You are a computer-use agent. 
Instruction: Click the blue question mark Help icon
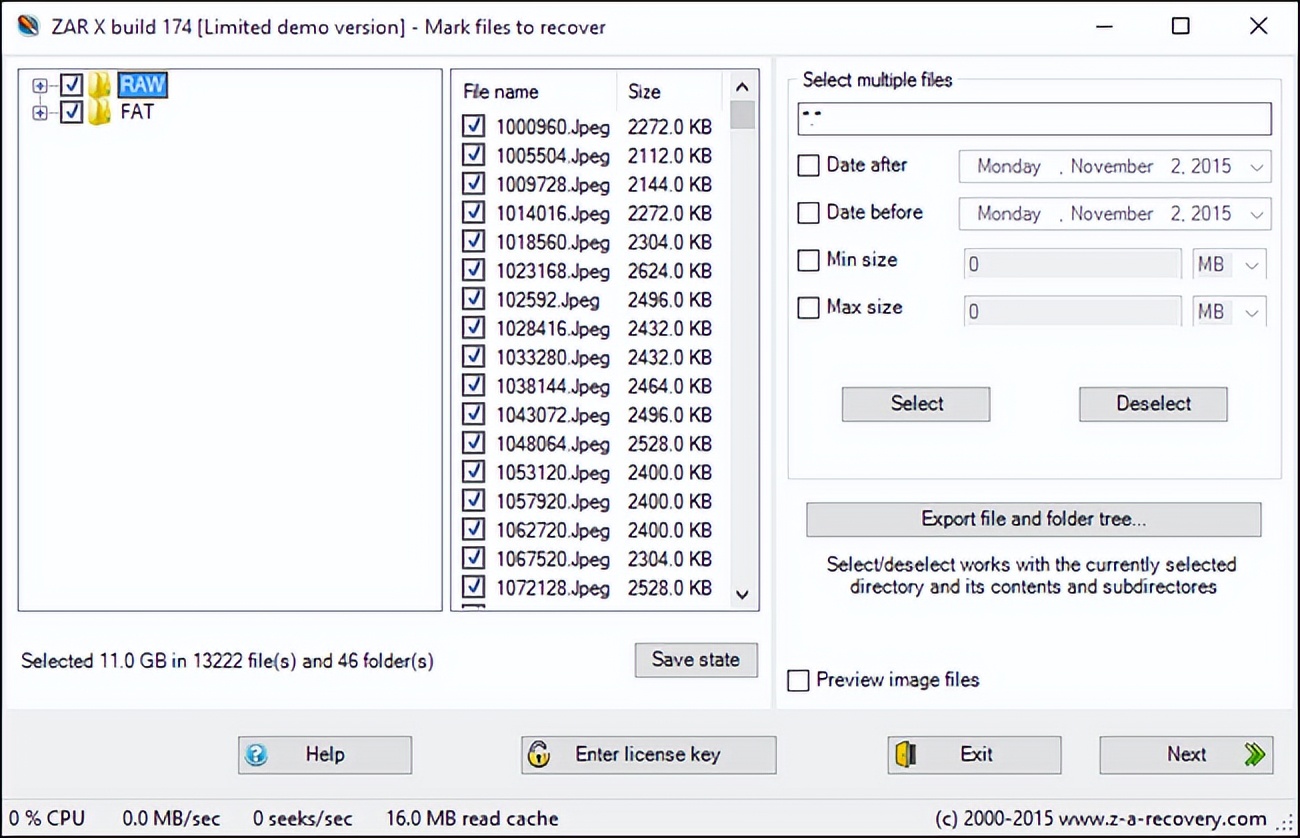[256, 755]
